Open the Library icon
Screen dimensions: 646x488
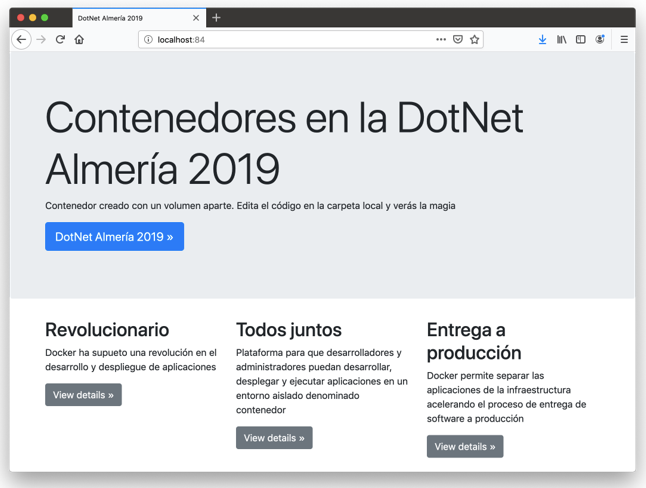point(562,40)
